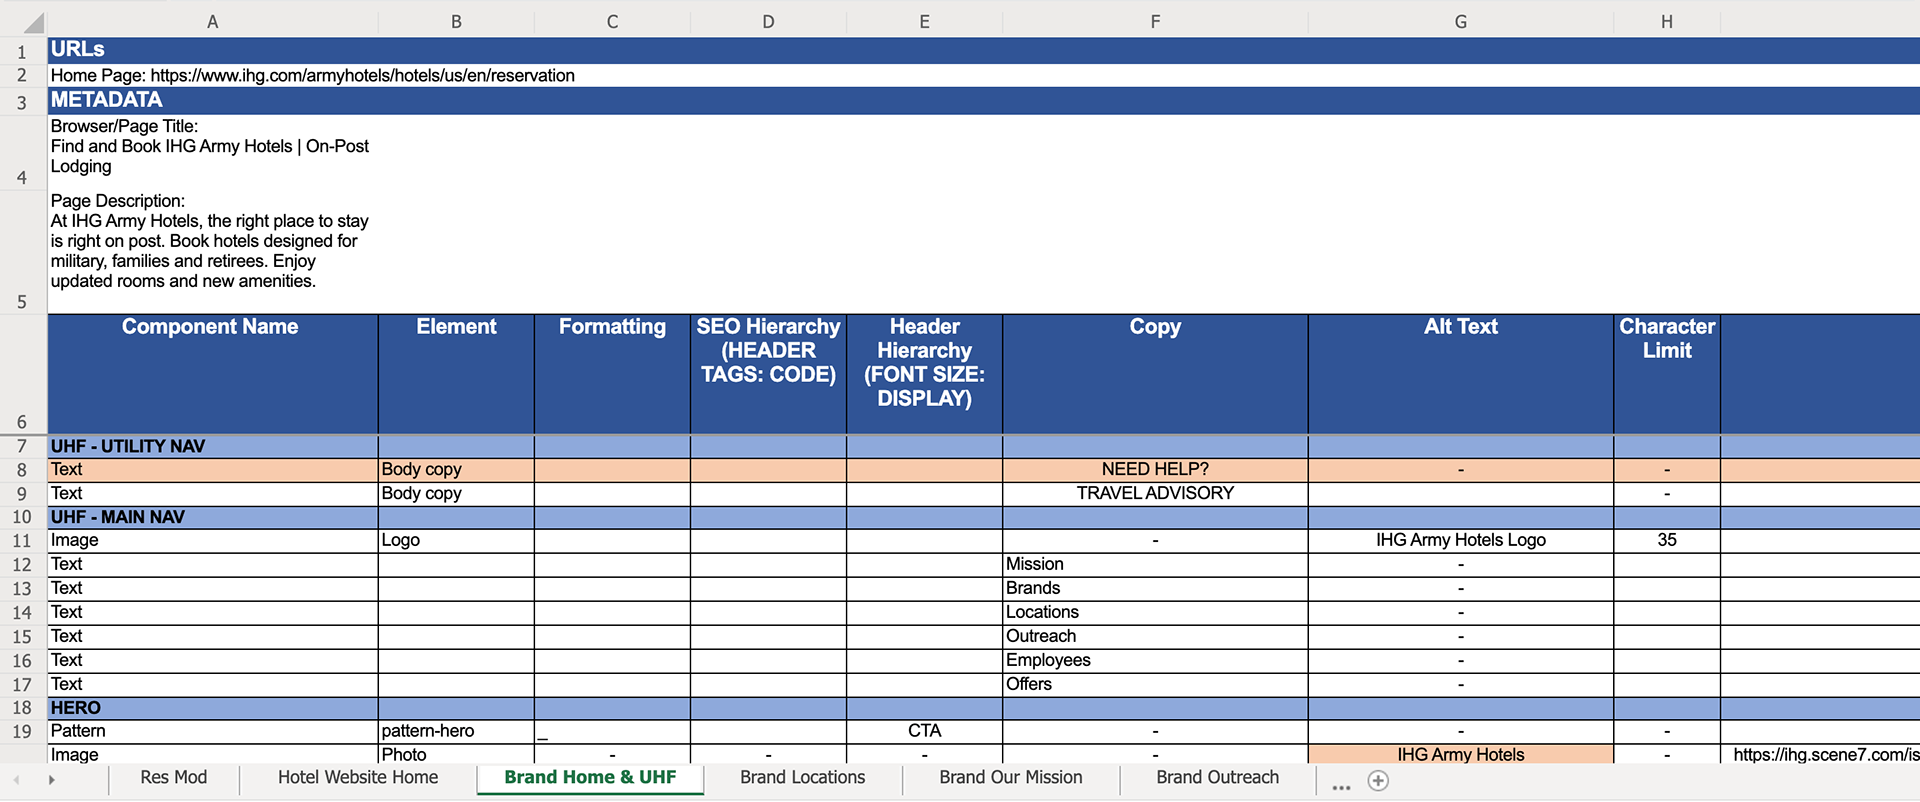Click the Alt Text column heading
The image size is (1920, 802).
[x=1460, y=374]
